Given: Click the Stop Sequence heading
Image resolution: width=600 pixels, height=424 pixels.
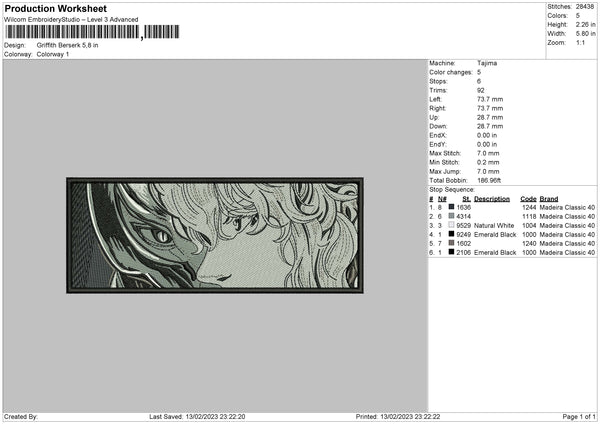Looking at the screenshot, I should (452, 189).
